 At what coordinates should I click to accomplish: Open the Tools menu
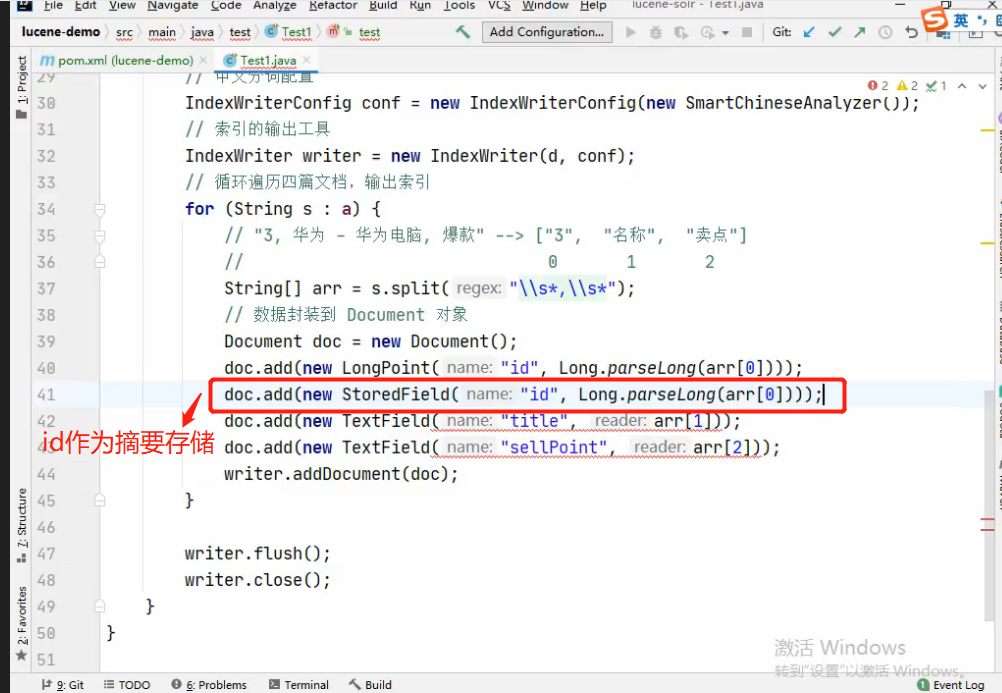click(459, 5)
